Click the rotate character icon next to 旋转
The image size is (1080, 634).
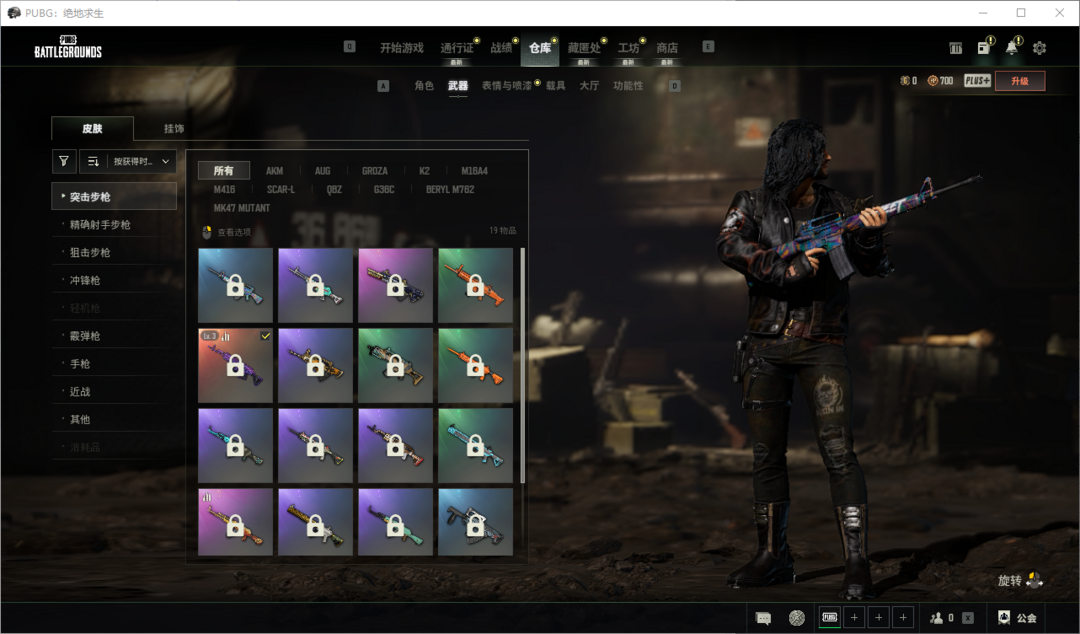coord(1034,580)
